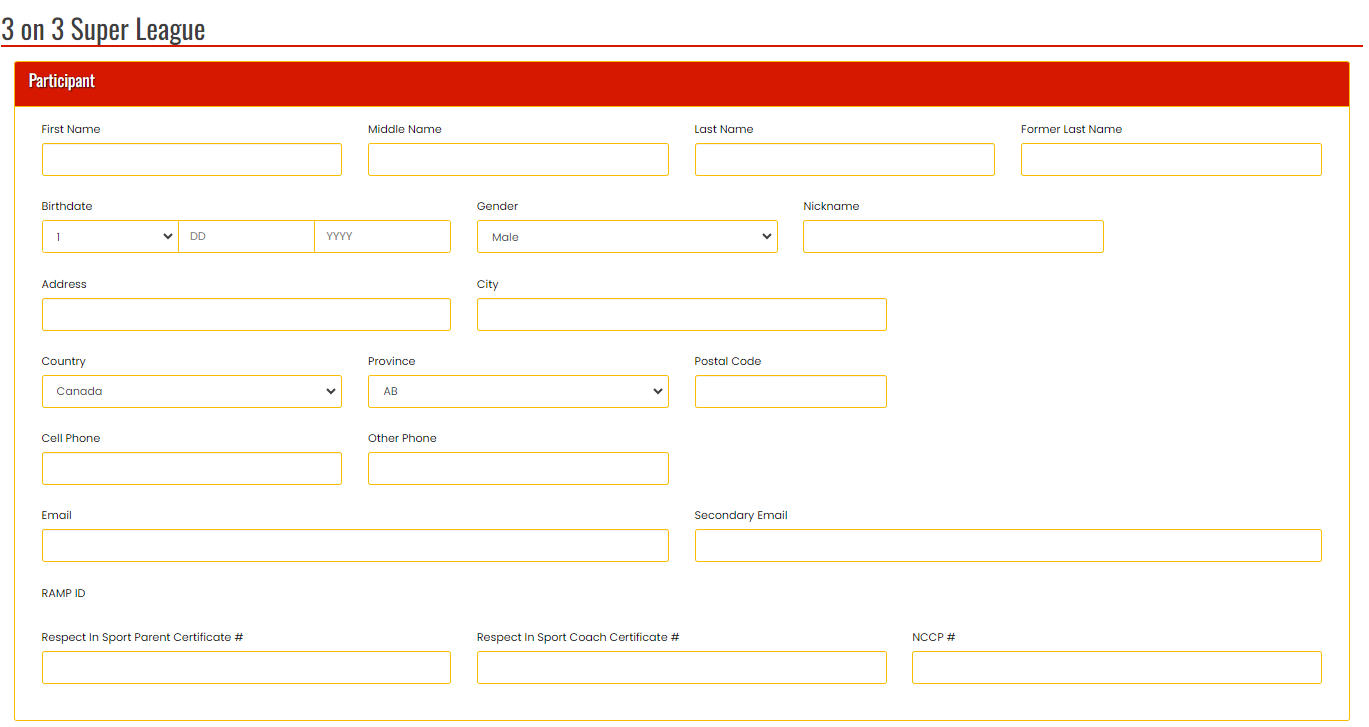The image size is (1369, 727).
Task: Click the Other Phone field
Action: [x=518, y=468]
